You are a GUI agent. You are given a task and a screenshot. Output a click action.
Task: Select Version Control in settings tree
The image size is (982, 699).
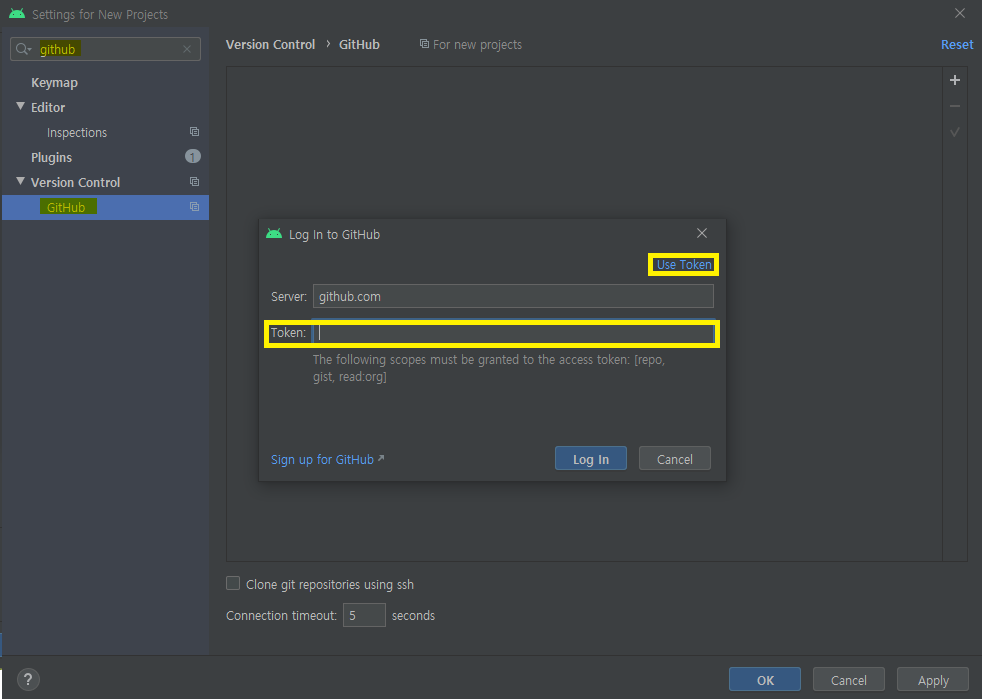coord(75,183)
